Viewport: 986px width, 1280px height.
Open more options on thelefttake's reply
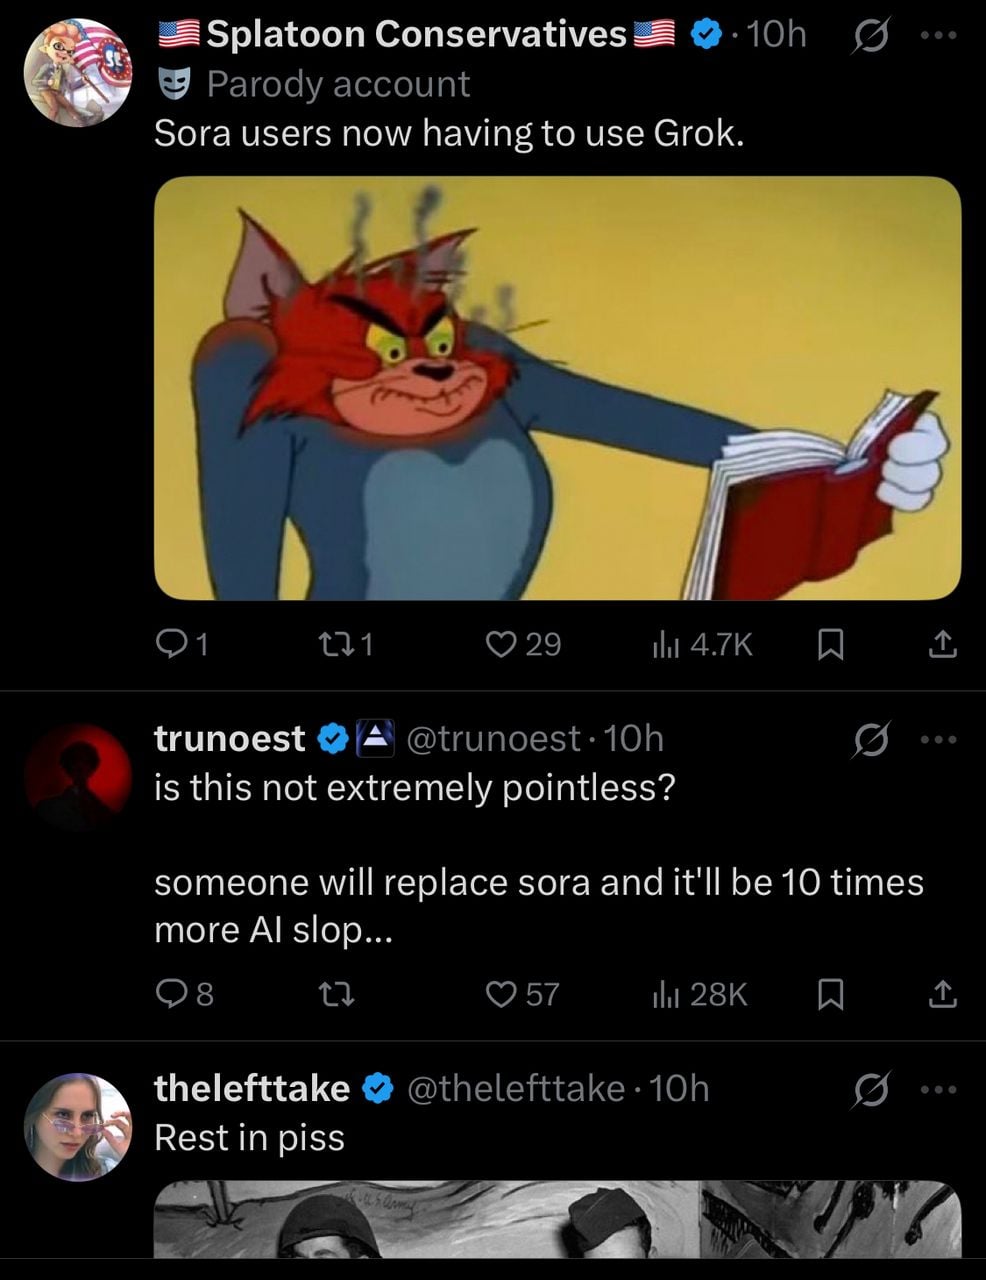tap(939, 1090)
